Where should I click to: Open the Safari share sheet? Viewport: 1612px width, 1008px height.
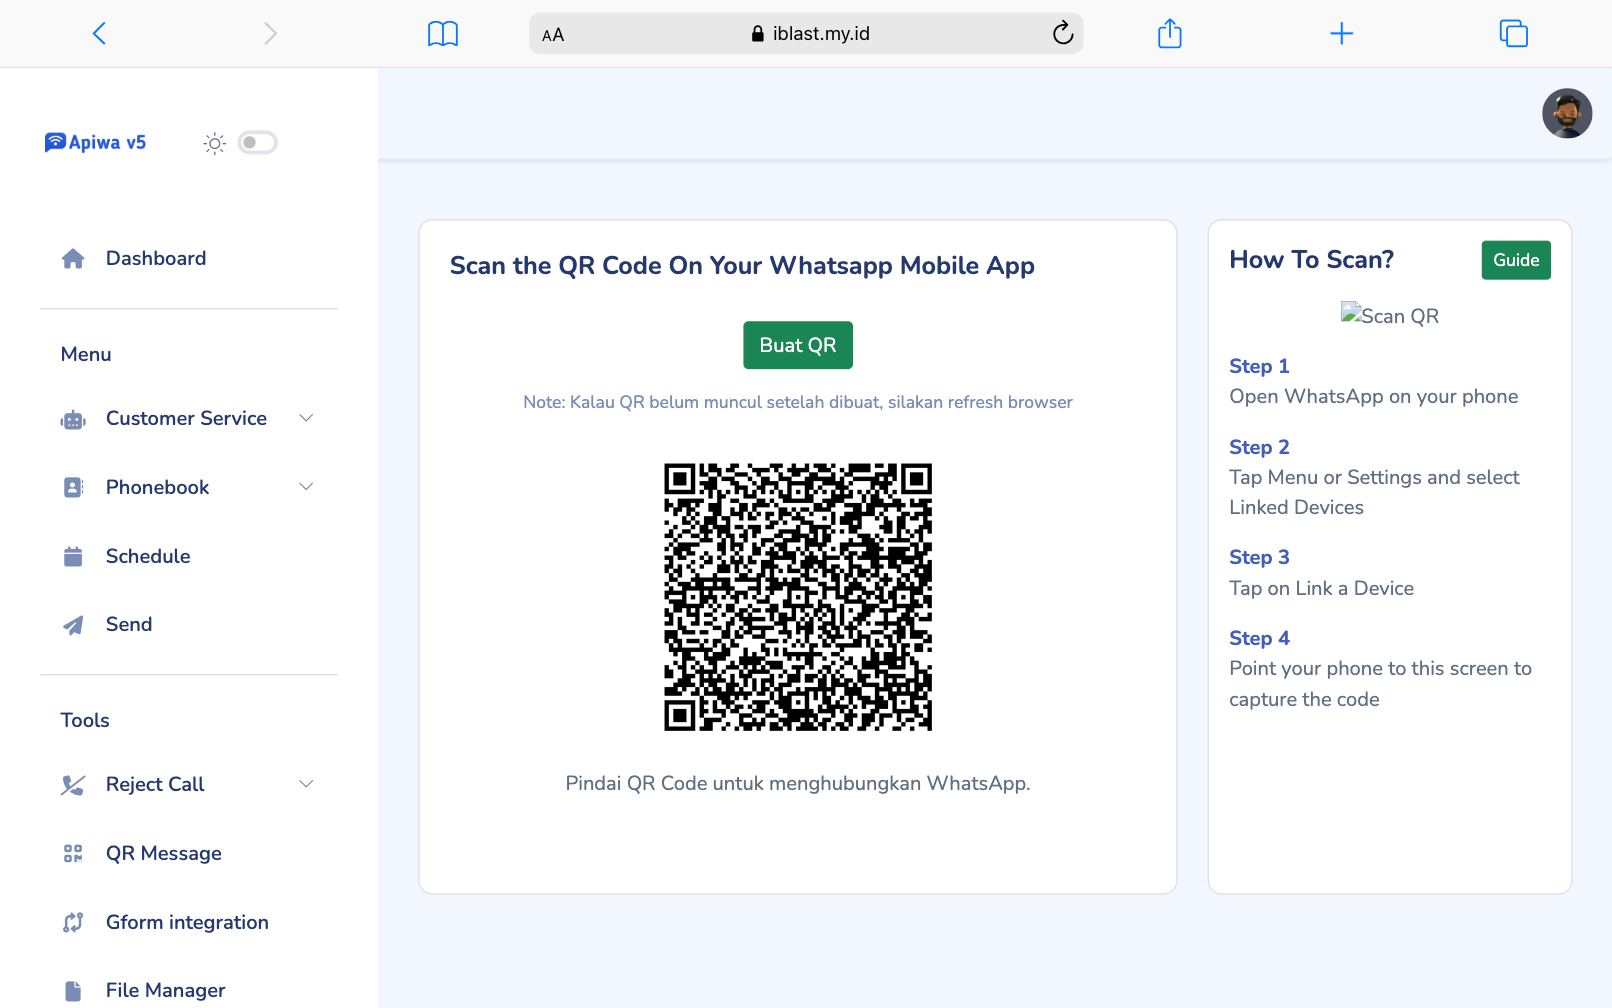coord(1169,34)
